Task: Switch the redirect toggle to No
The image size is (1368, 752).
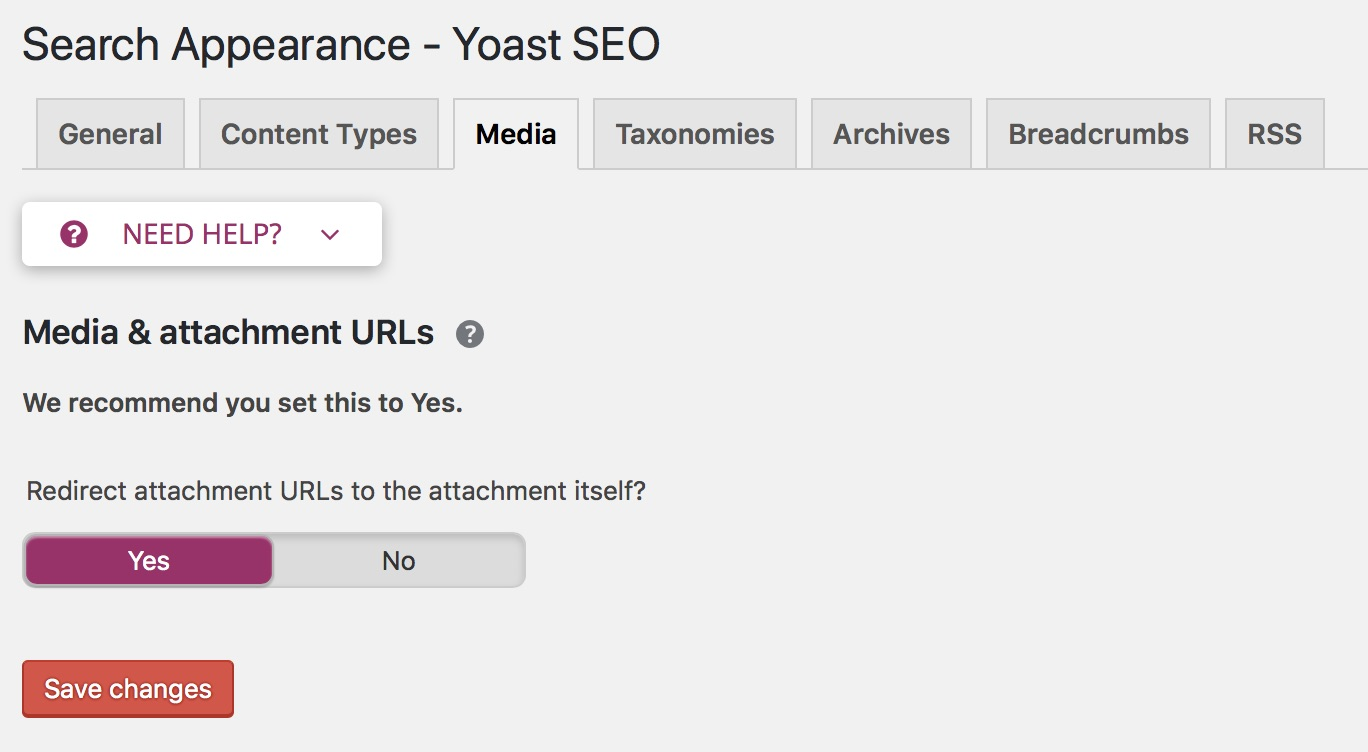Action: tap(398, 561)
